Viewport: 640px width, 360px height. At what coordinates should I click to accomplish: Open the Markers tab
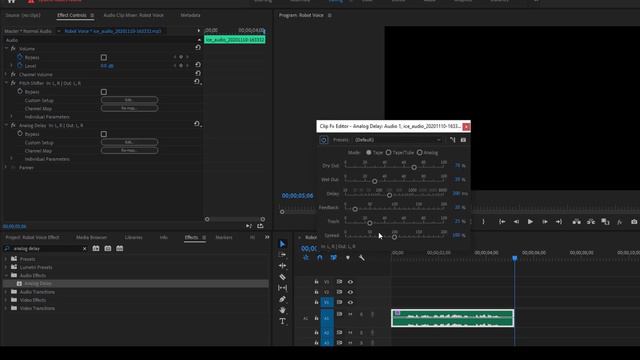point(224,237)
